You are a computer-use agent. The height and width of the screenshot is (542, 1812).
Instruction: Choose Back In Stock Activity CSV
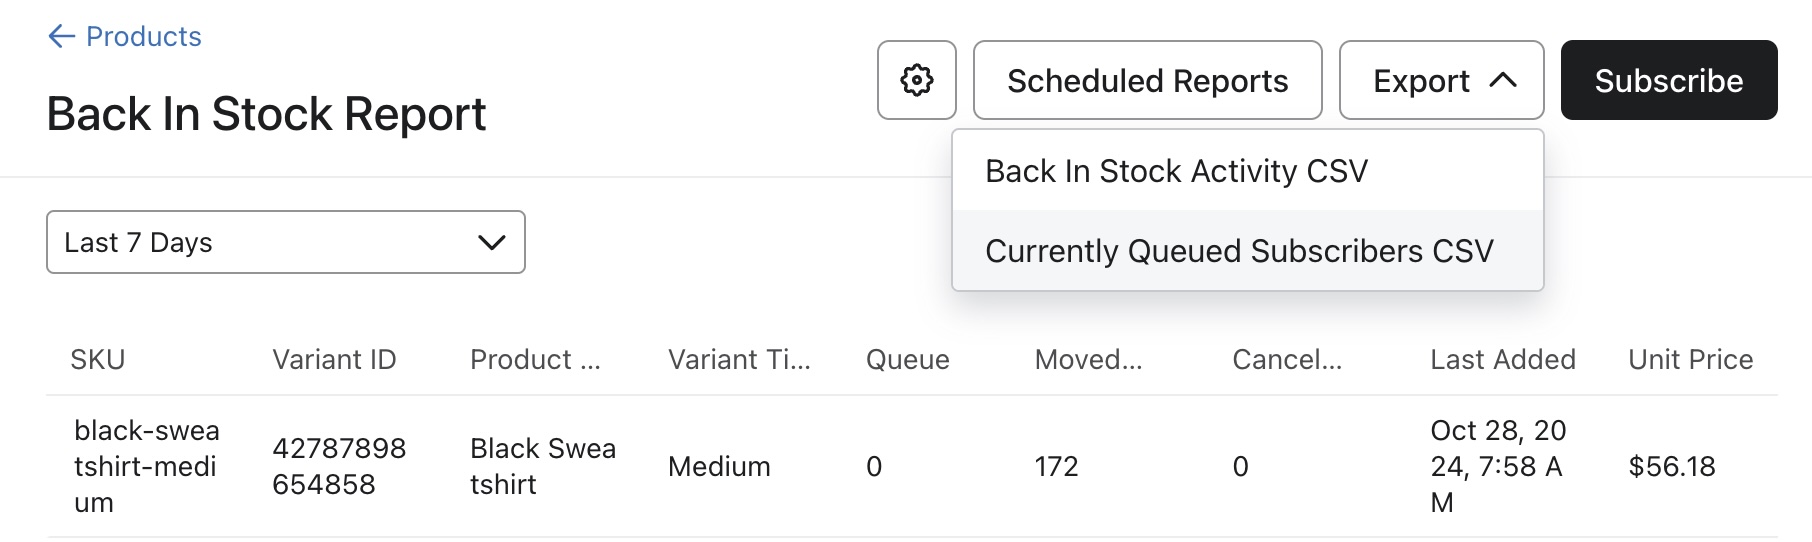click(1176, 171)
